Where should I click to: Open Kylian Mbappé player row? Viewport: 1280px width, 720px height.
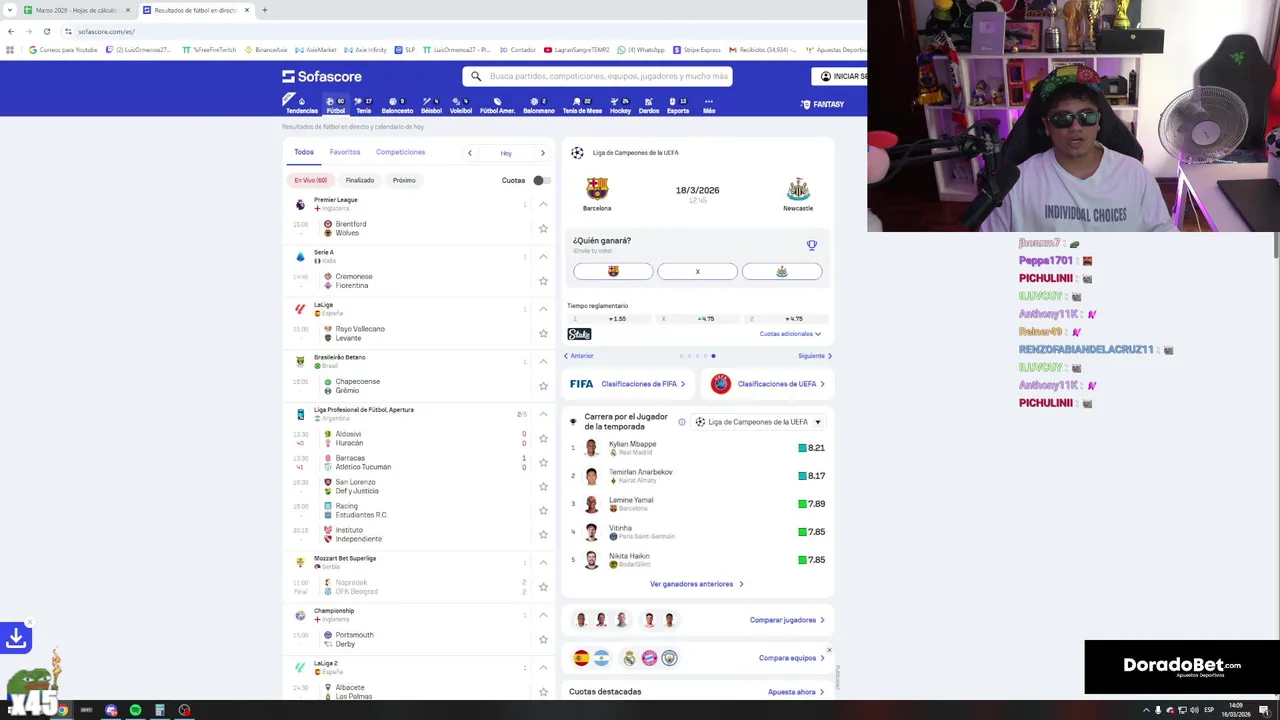[x=698, y=448]
